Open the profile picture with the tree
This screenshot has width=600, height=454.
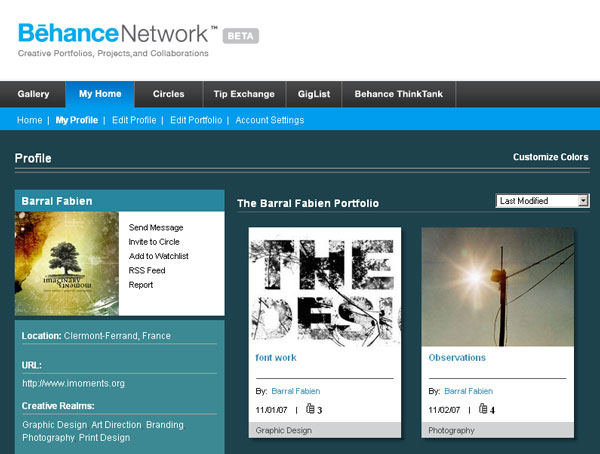click(67, 263)
